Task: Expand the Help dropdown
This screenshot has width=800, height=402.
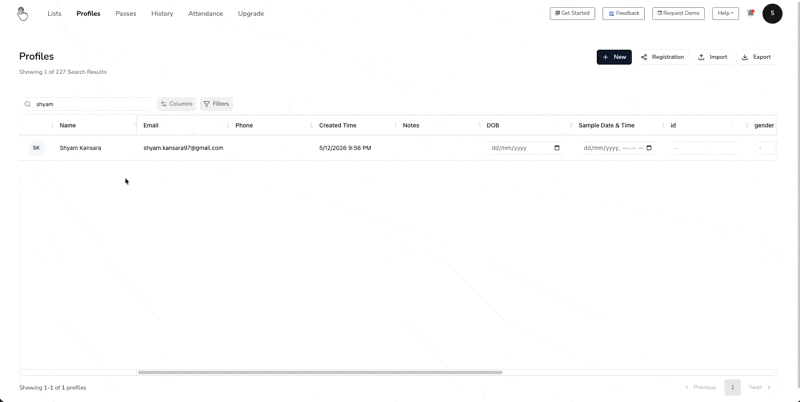Action: point(726,13)
